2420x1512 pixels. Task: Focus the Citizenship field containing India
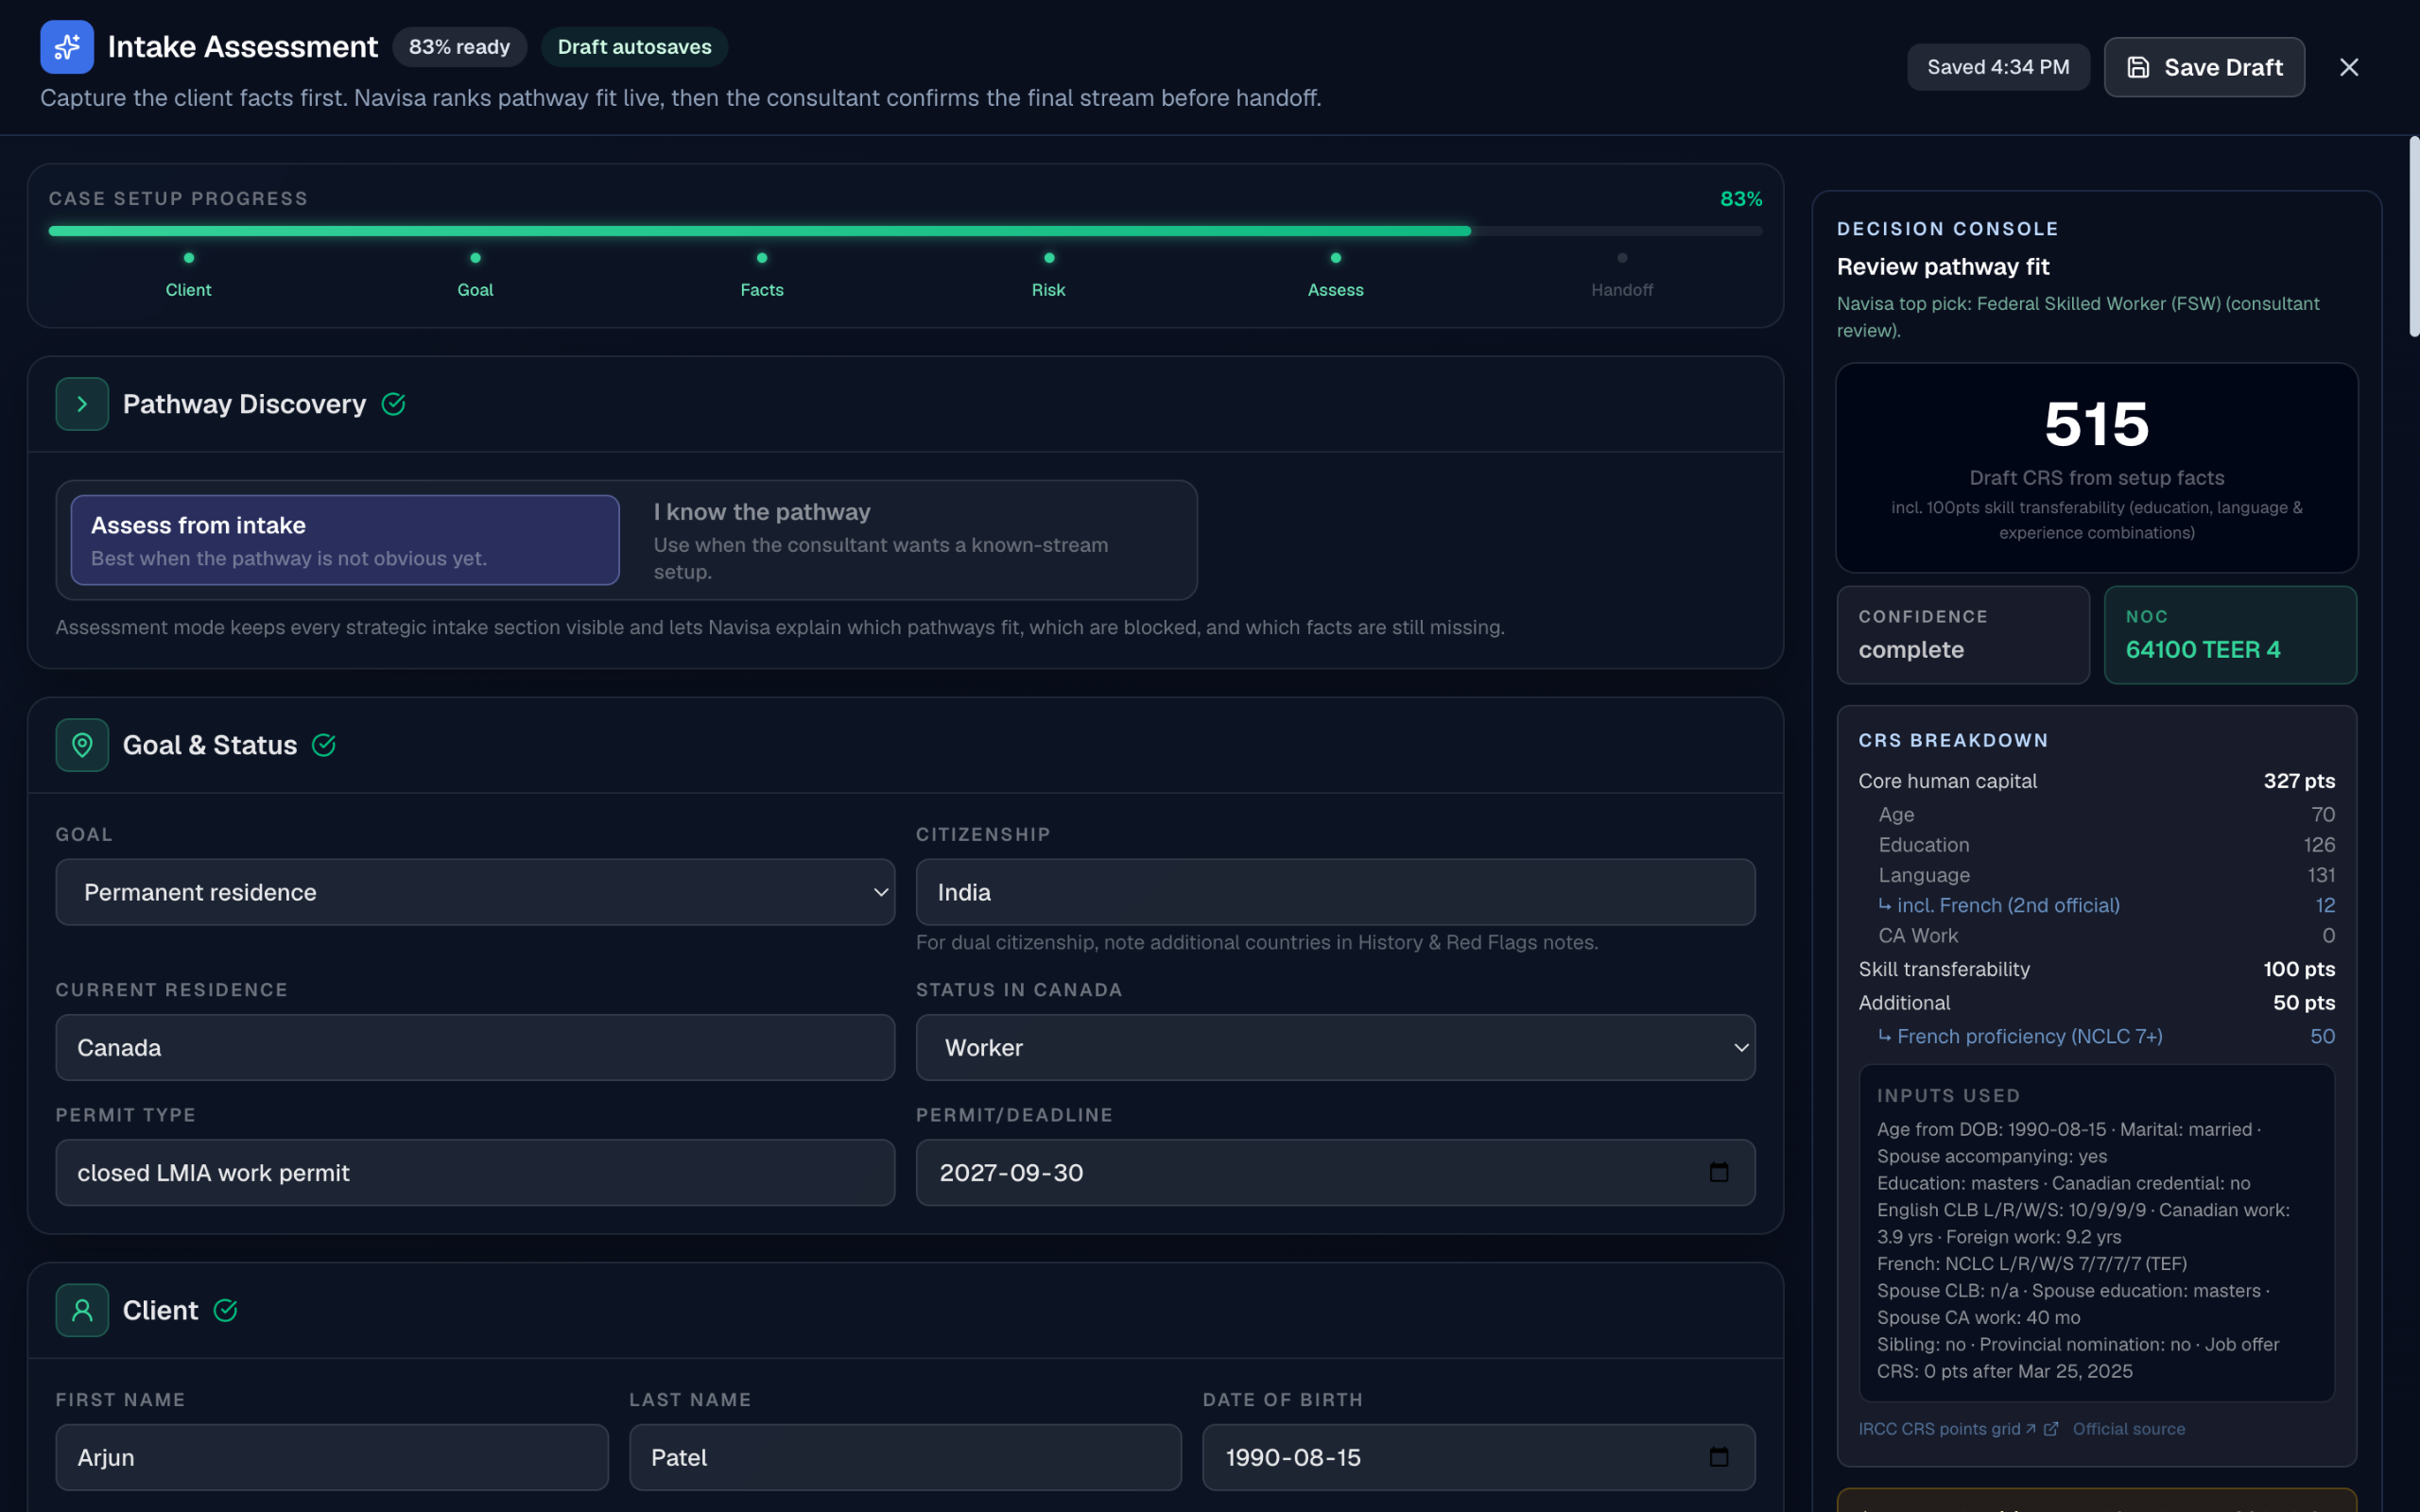pyautogui.click(x=1335, y=892)
